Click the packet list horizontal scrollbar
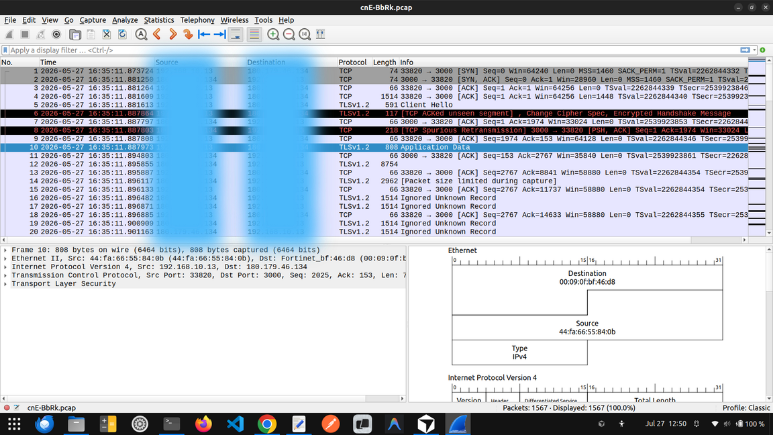This screenshot has width=773, height=435. [374, 240]
